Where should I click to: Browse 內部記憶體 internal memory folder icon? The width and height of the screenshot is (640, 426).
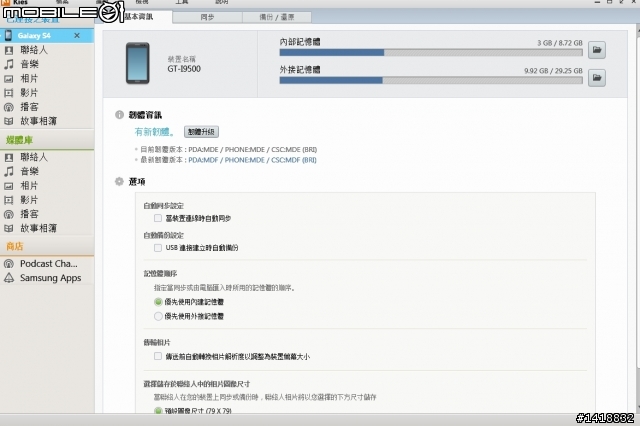click(x=597, y=50)
